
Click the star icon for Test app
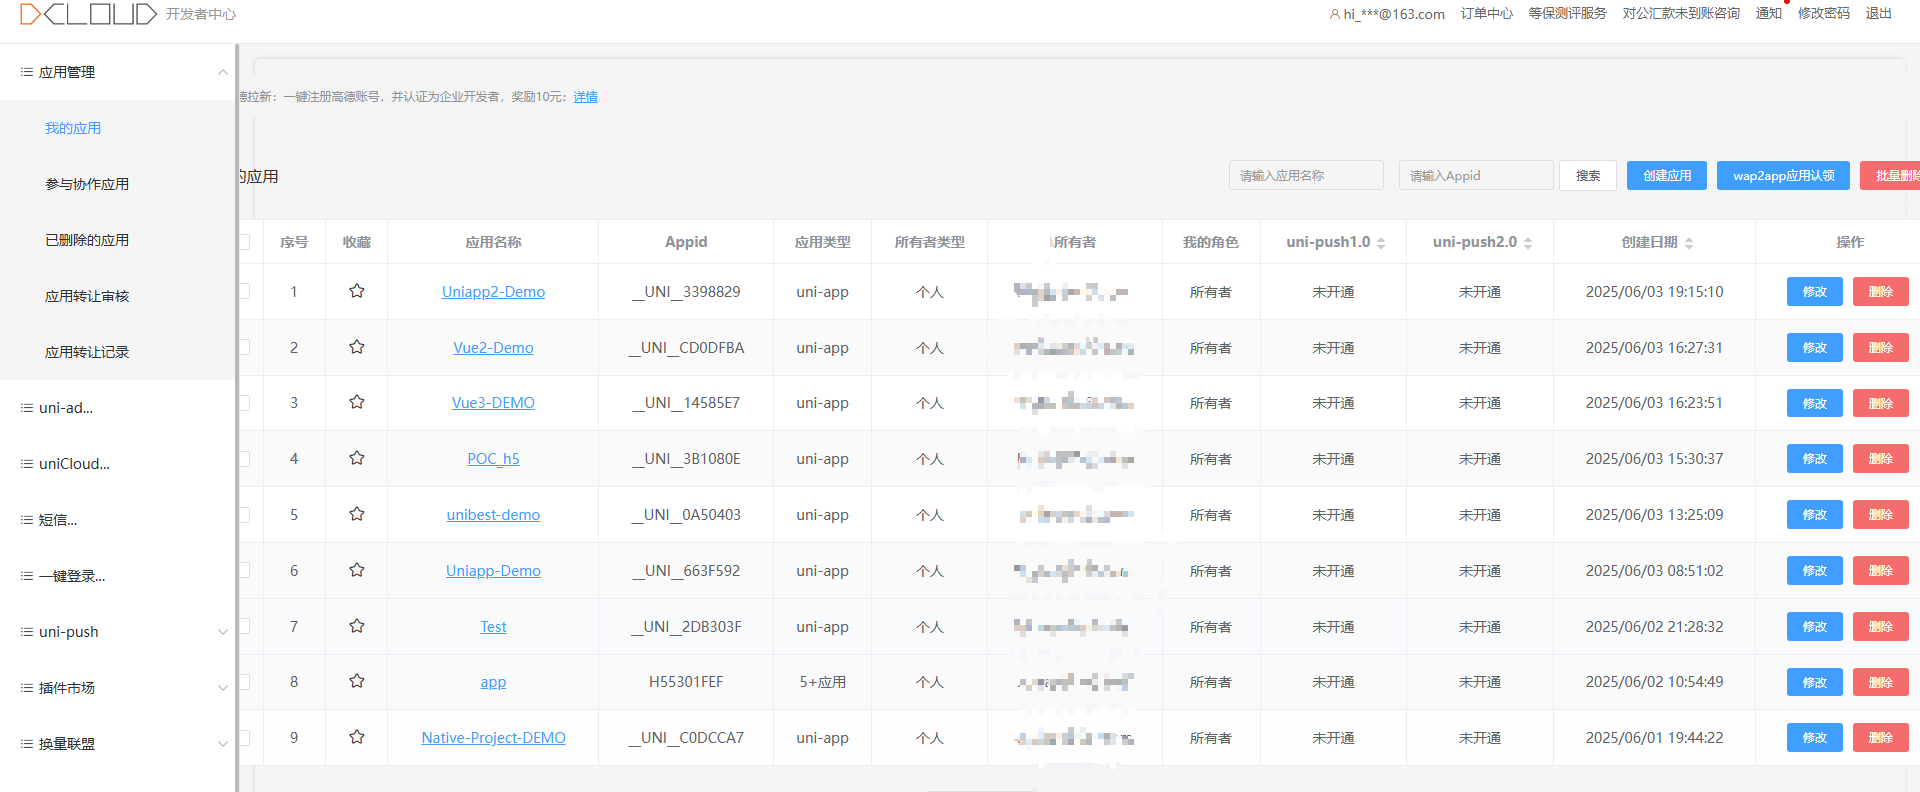pyautogui.click(x=356, y=626)
